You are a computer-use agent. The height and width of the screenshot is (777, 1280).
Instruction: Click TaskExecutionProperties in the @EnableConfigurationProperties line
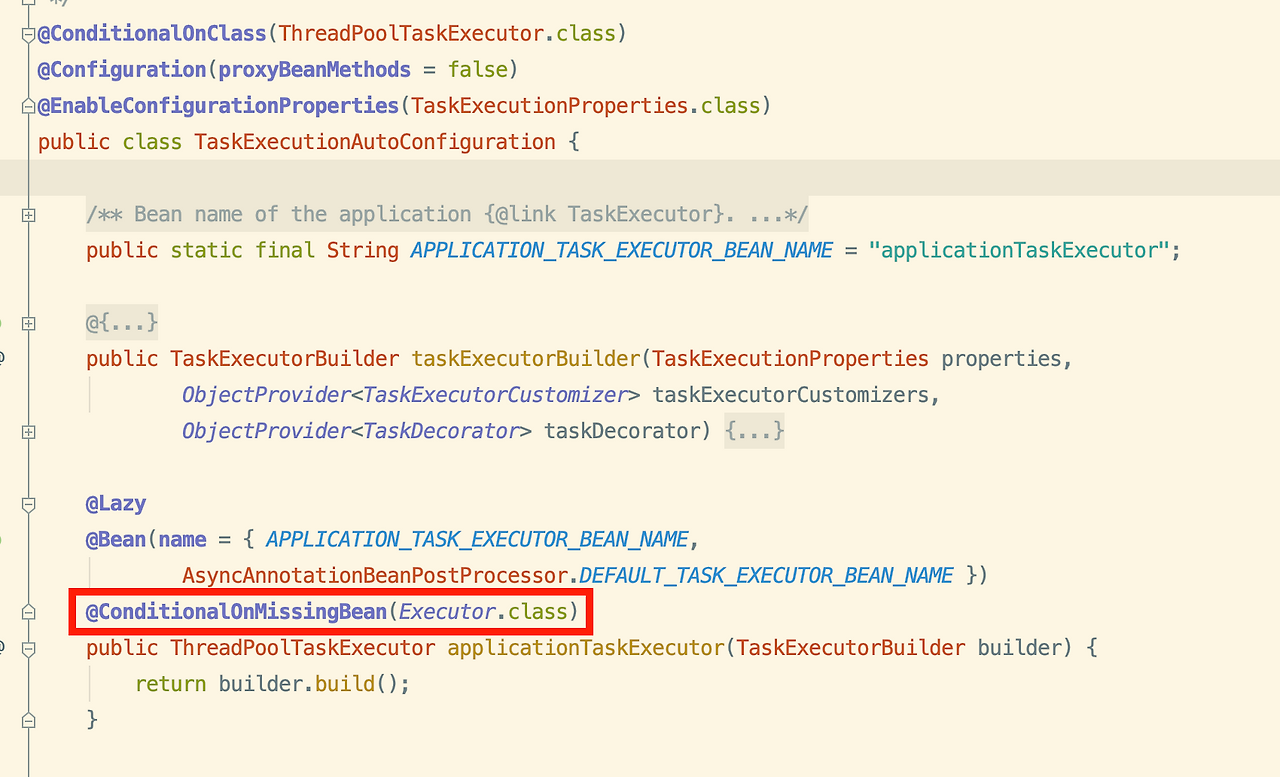pos(549,105)
